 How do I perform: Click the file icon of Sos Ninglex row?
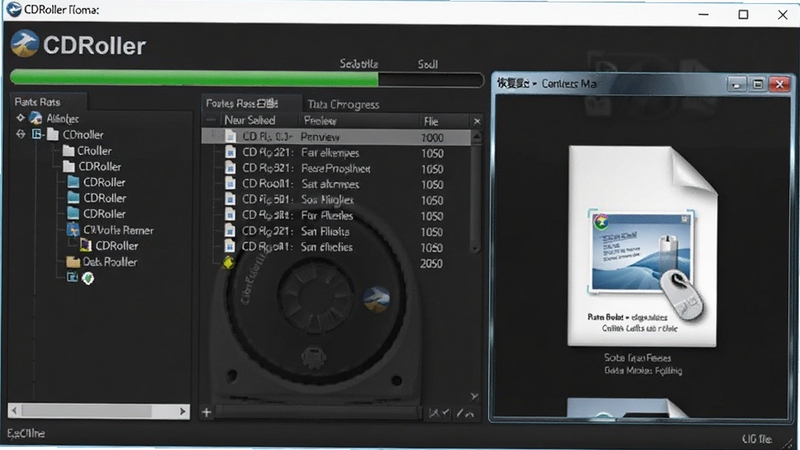[231, 199]
